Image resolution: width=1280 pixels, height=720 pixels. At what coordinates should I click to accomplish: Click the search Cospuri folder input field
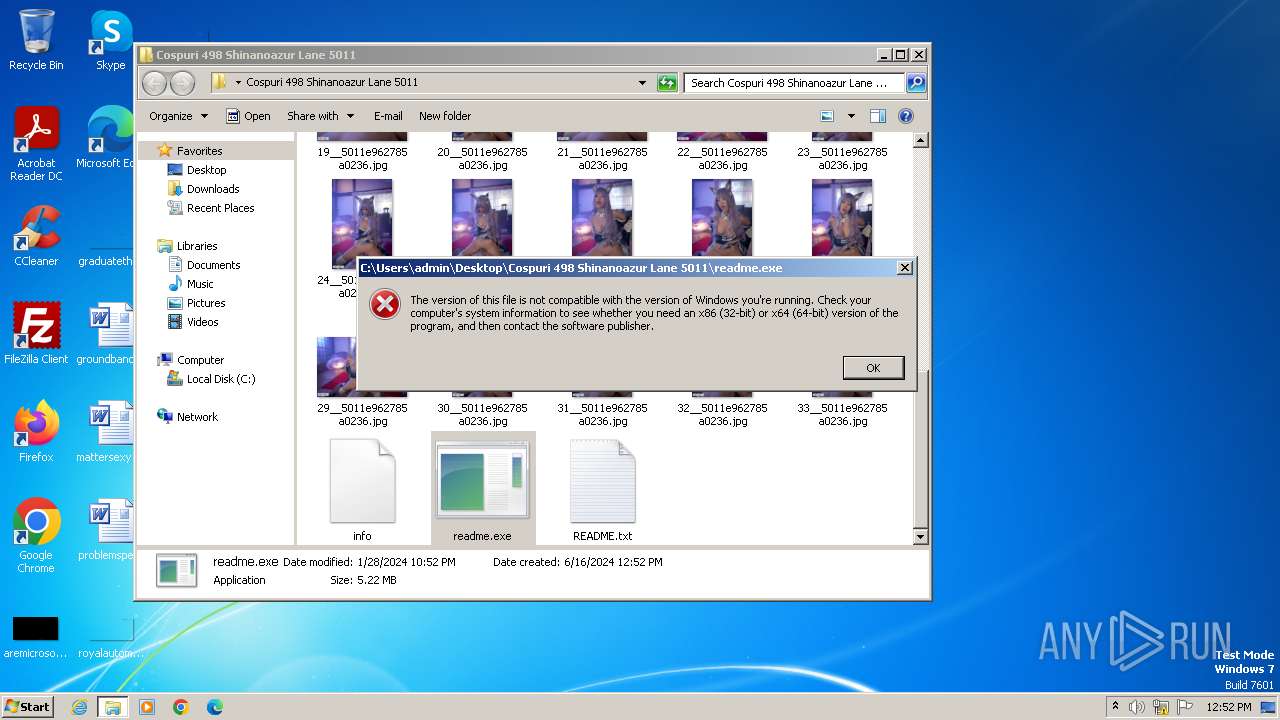point(794,83)
